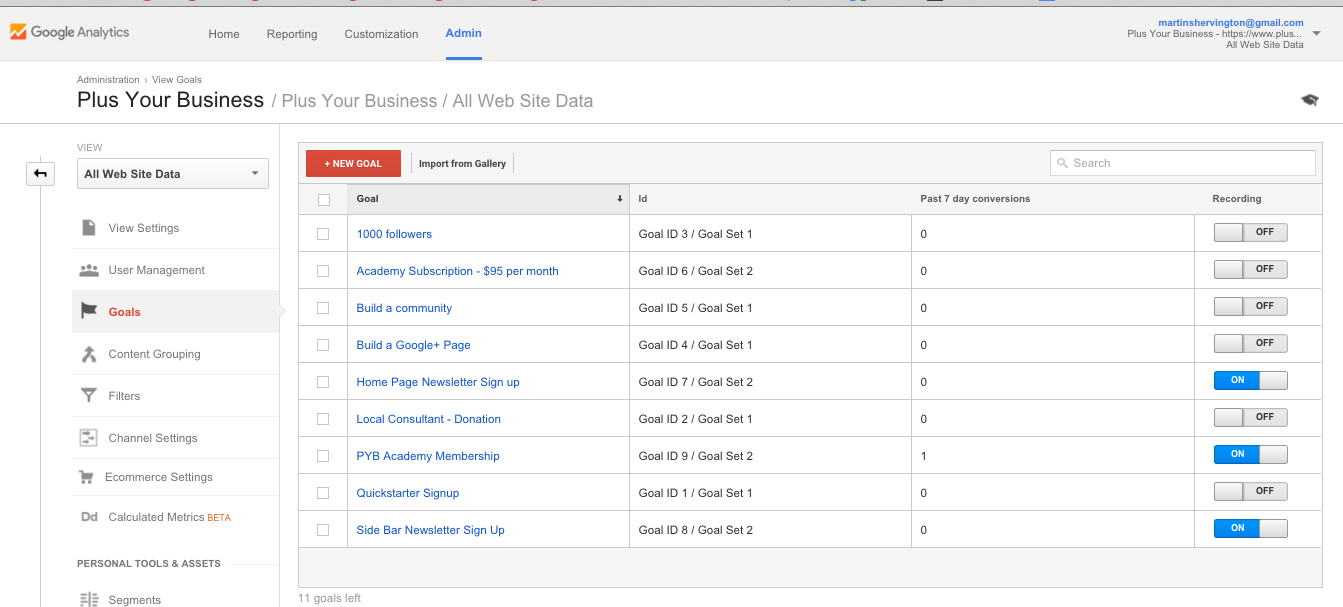Turn off recording for PYB Academy Membership

pos(1251,454)
